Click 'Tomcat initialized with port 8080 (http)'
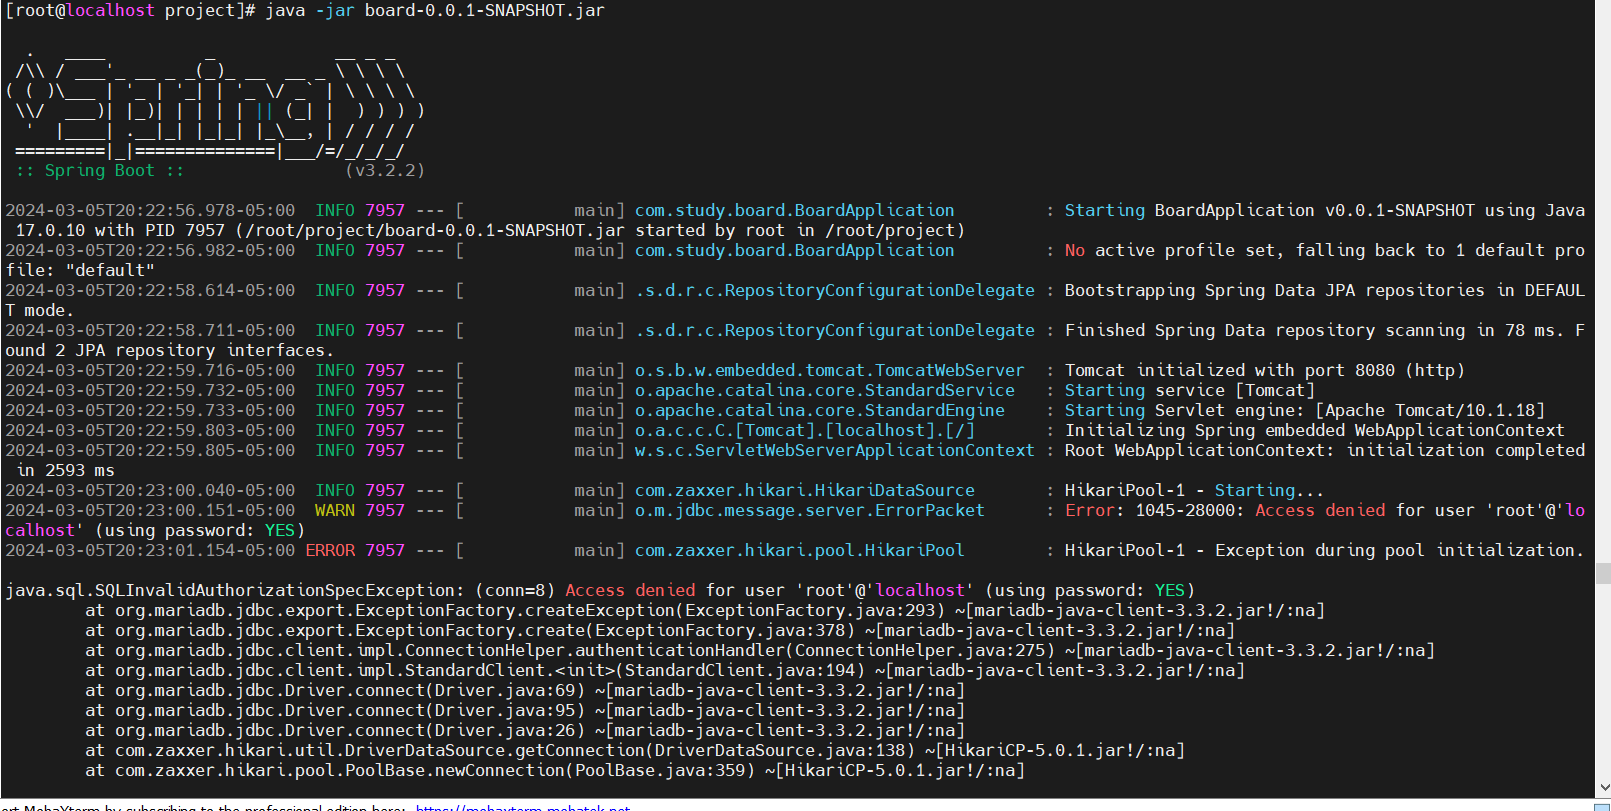Screen dimensions: 1611x811 1264,371
